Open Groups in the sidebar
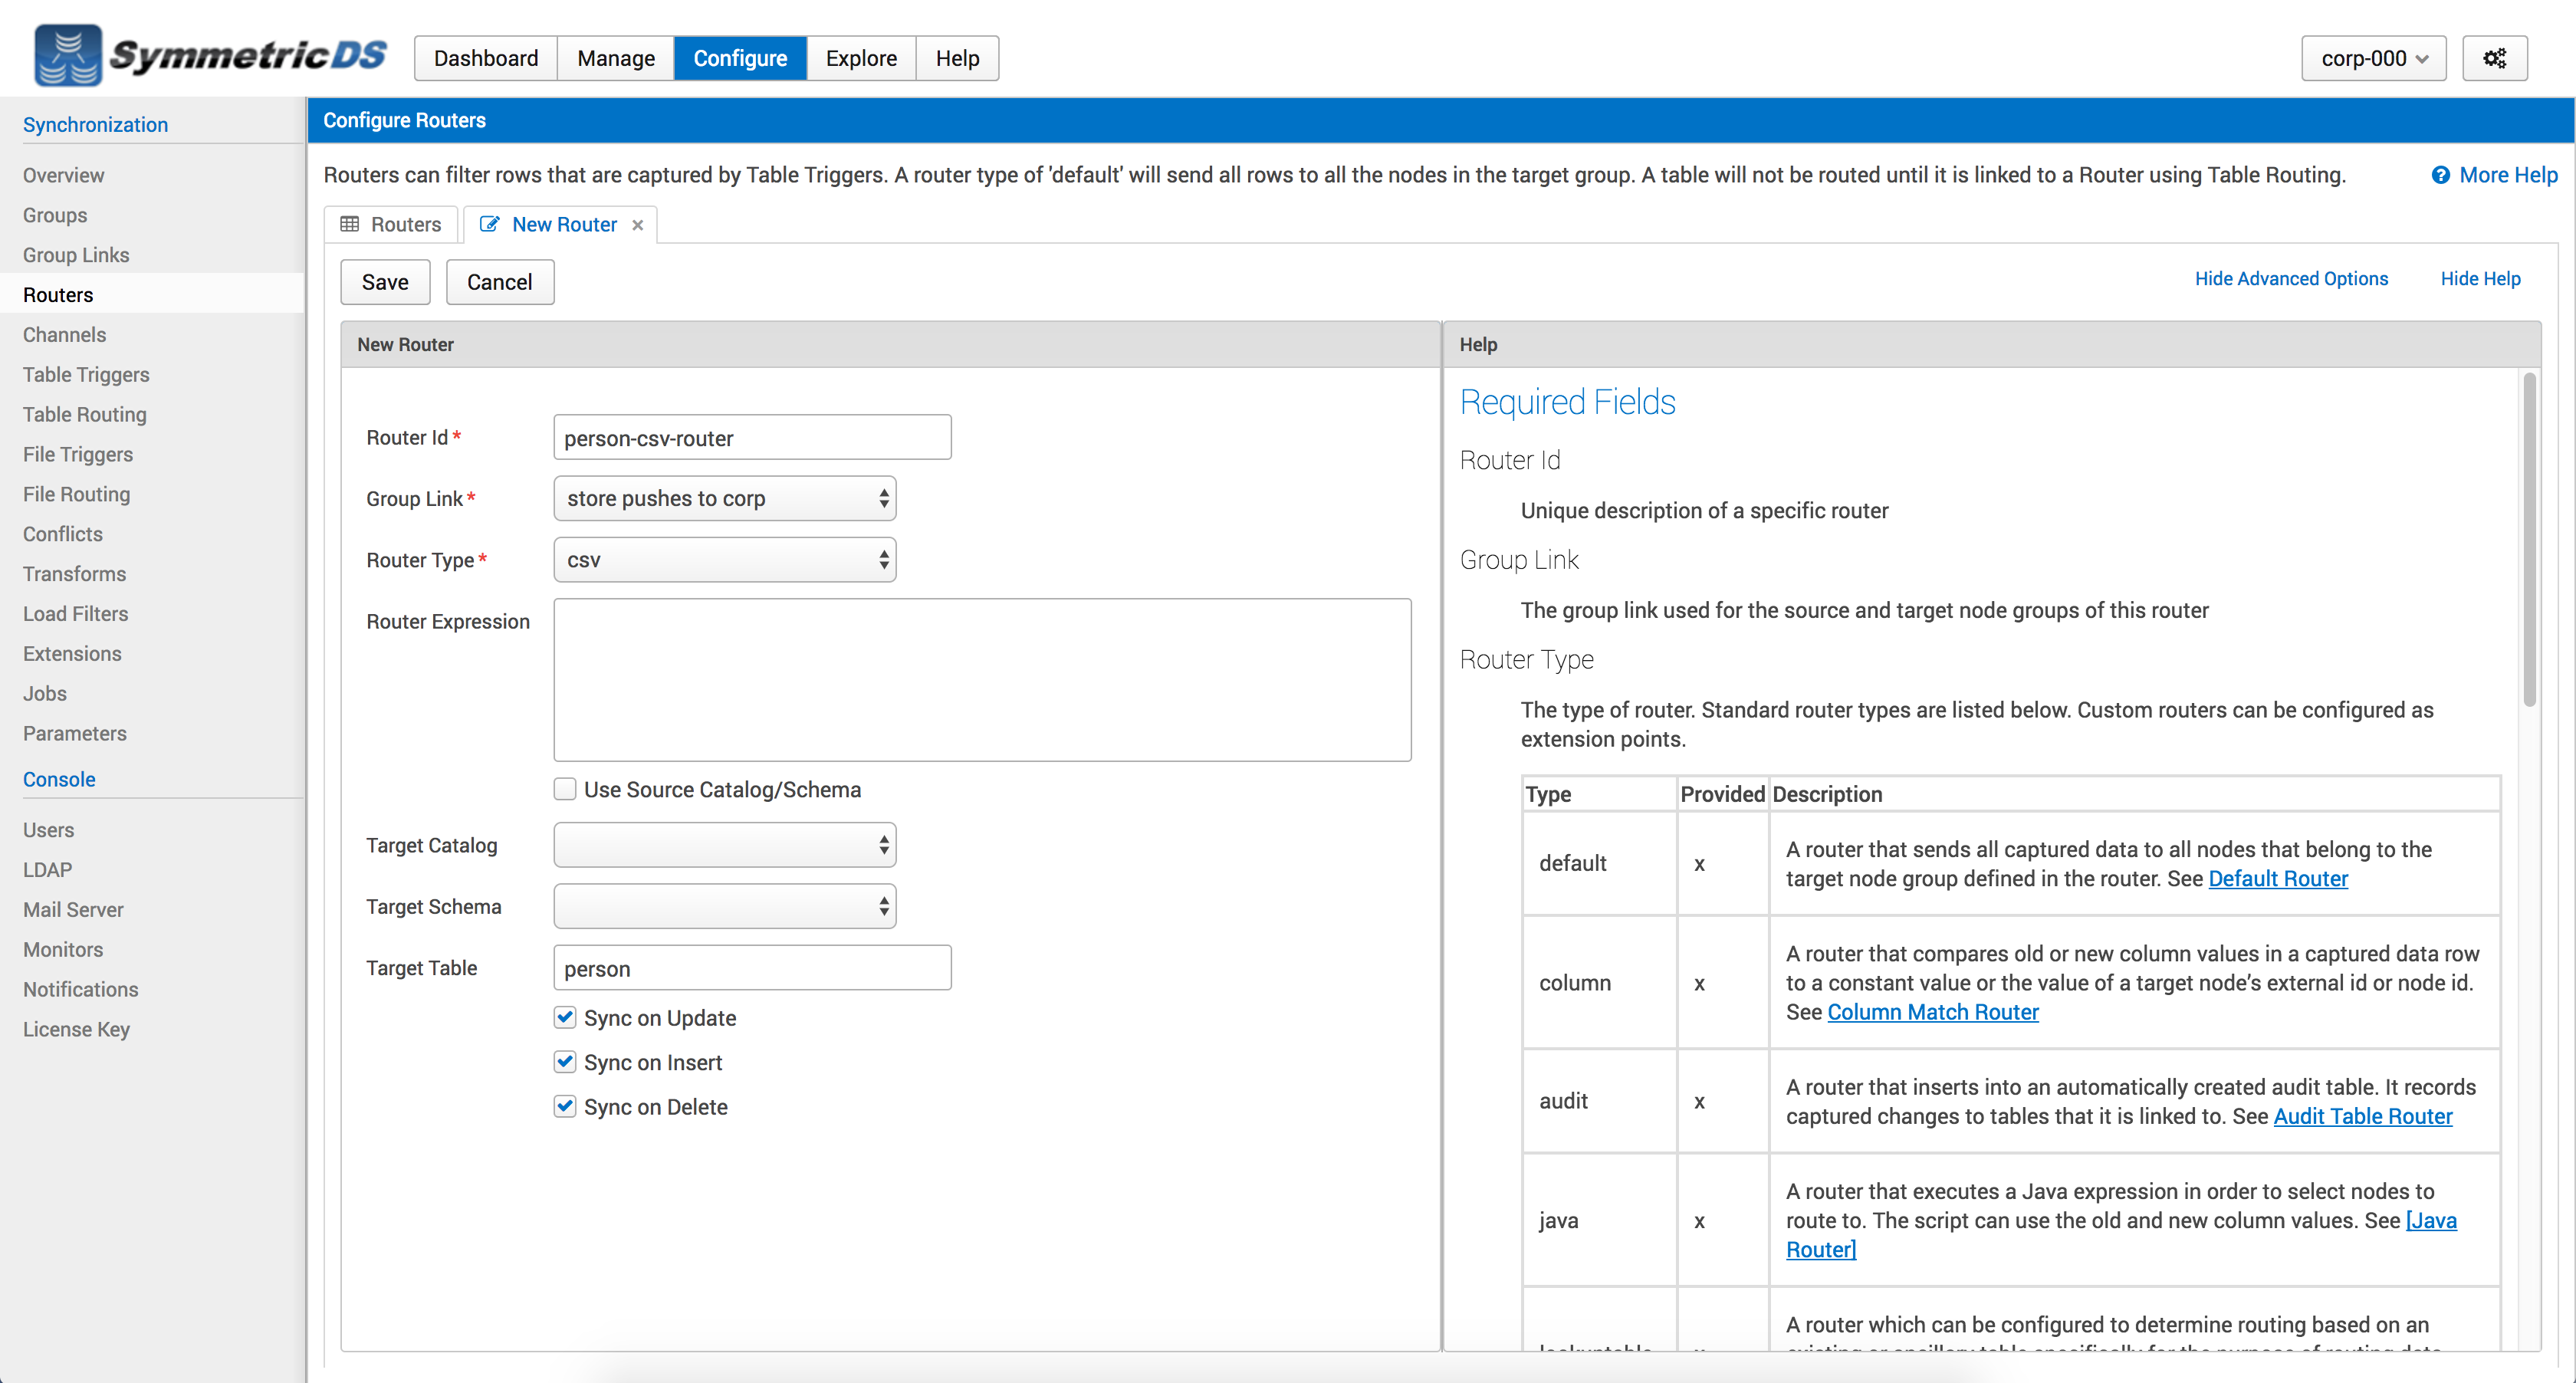 point(55,215)
